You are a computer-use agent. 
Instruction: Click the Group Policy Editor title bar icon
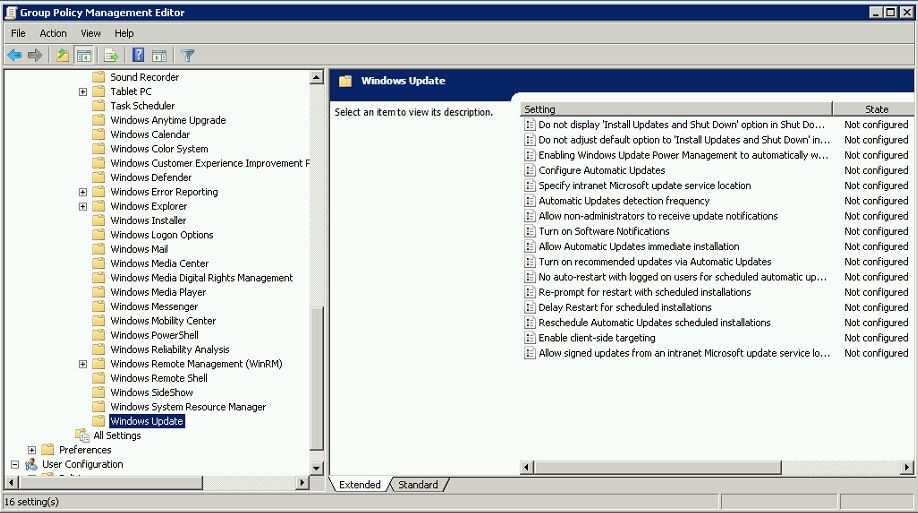pos(11,12)
